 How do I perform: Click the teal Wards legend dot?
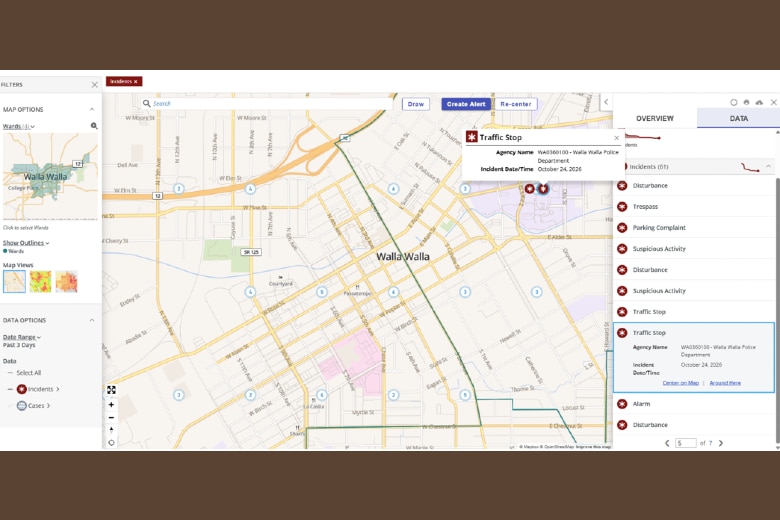[x=5, y=251]
